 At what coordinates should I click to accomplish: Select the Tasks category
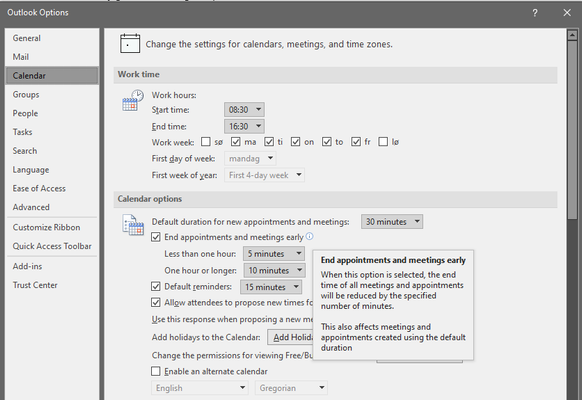[52, 132]
